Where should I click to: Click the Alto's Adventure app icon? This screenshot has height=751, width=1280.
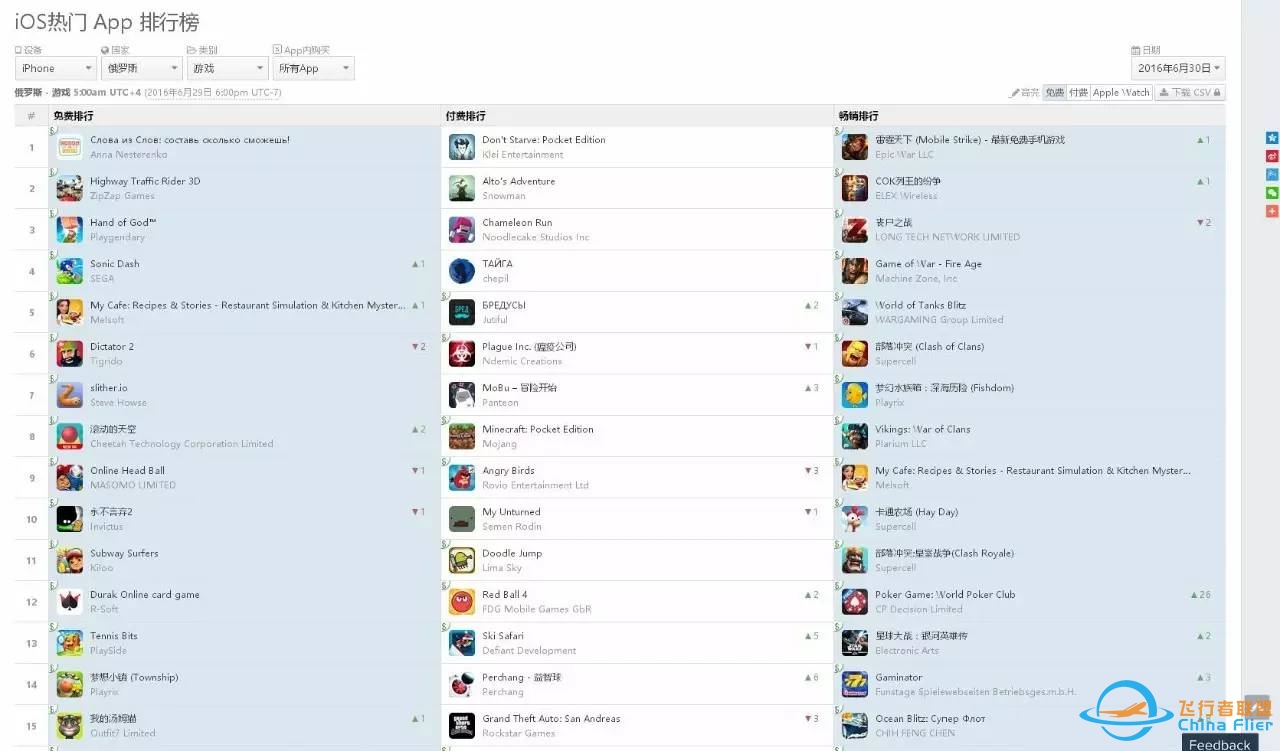462,188
